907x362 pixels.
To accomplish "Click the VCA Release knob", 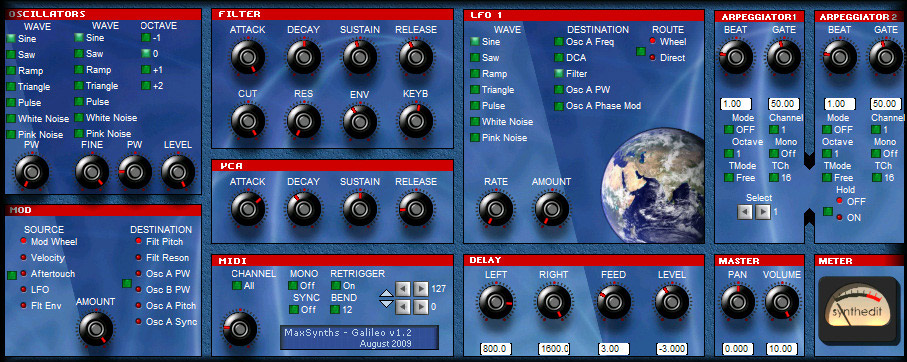I will pyautogui.click(x=415, y=209).
